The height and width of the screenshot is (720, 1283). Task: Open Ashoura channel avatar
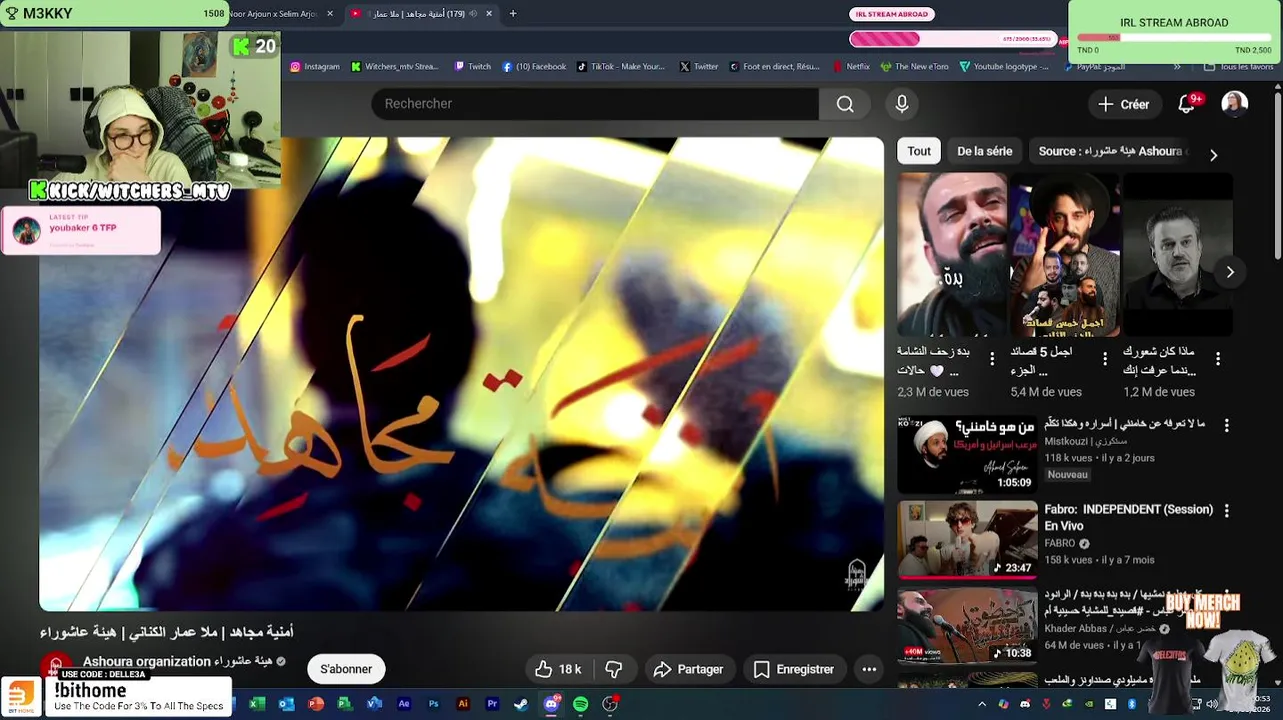coord(56,667)
